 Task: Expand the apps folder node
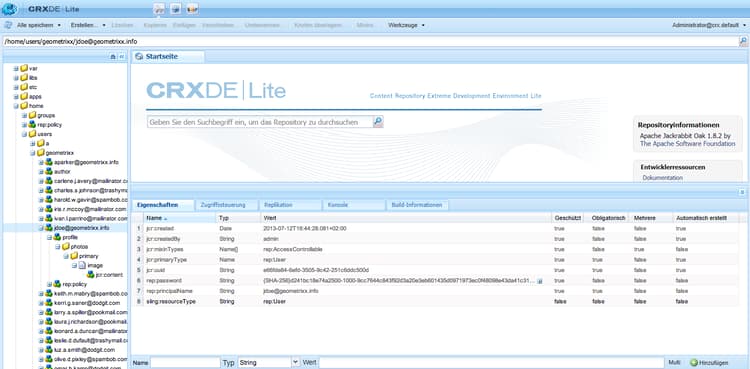tap(16, 97)
